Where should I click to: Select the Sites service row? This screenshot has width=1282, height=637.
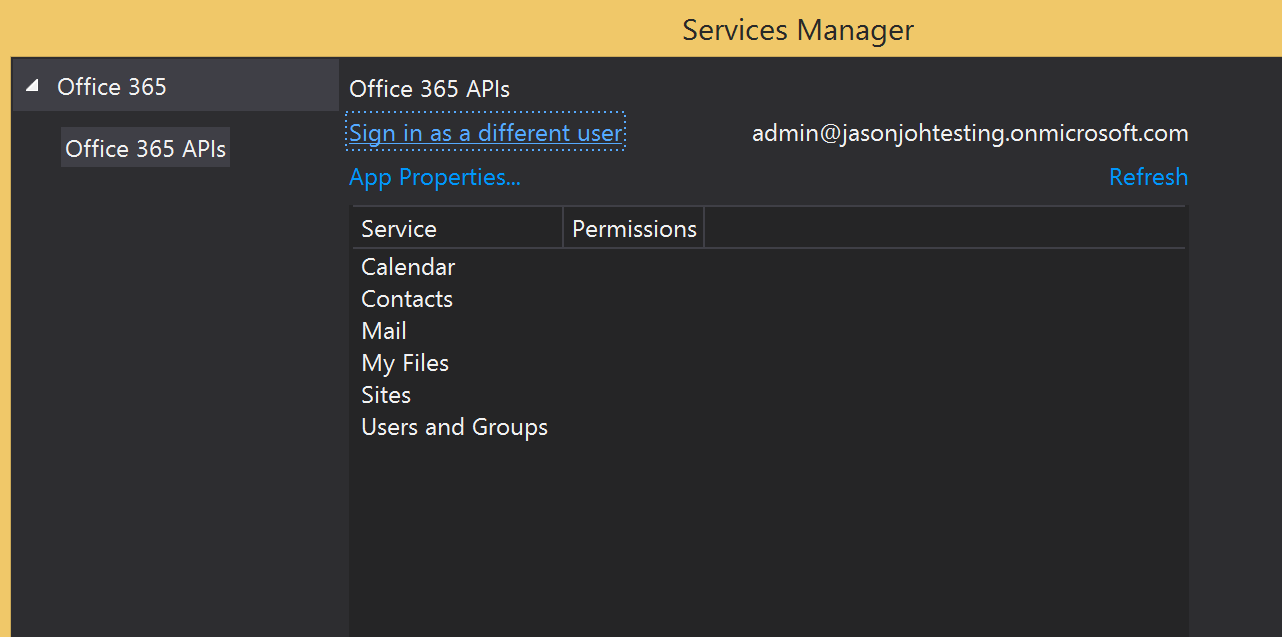pyautogui.click(x=386, y=395)
